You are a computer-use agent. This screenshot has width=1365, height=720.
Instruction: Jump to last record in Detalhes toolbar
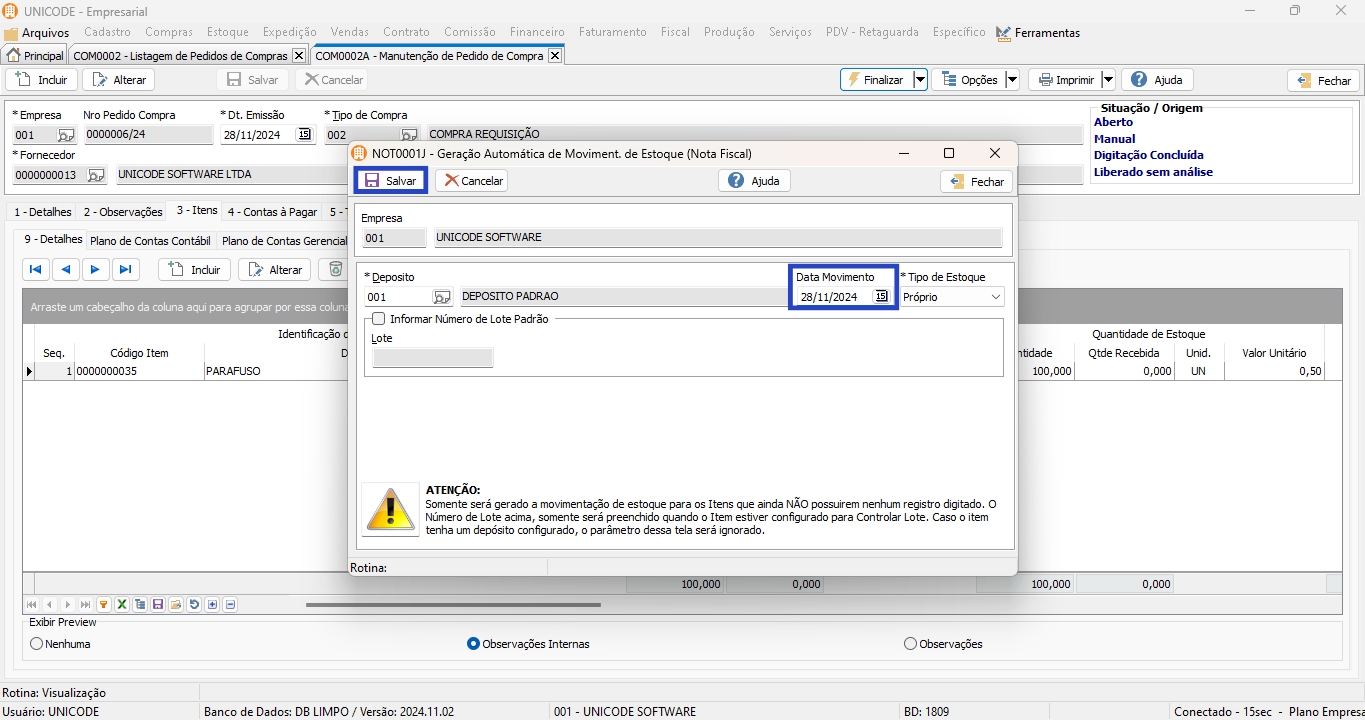tap(125, 270)
